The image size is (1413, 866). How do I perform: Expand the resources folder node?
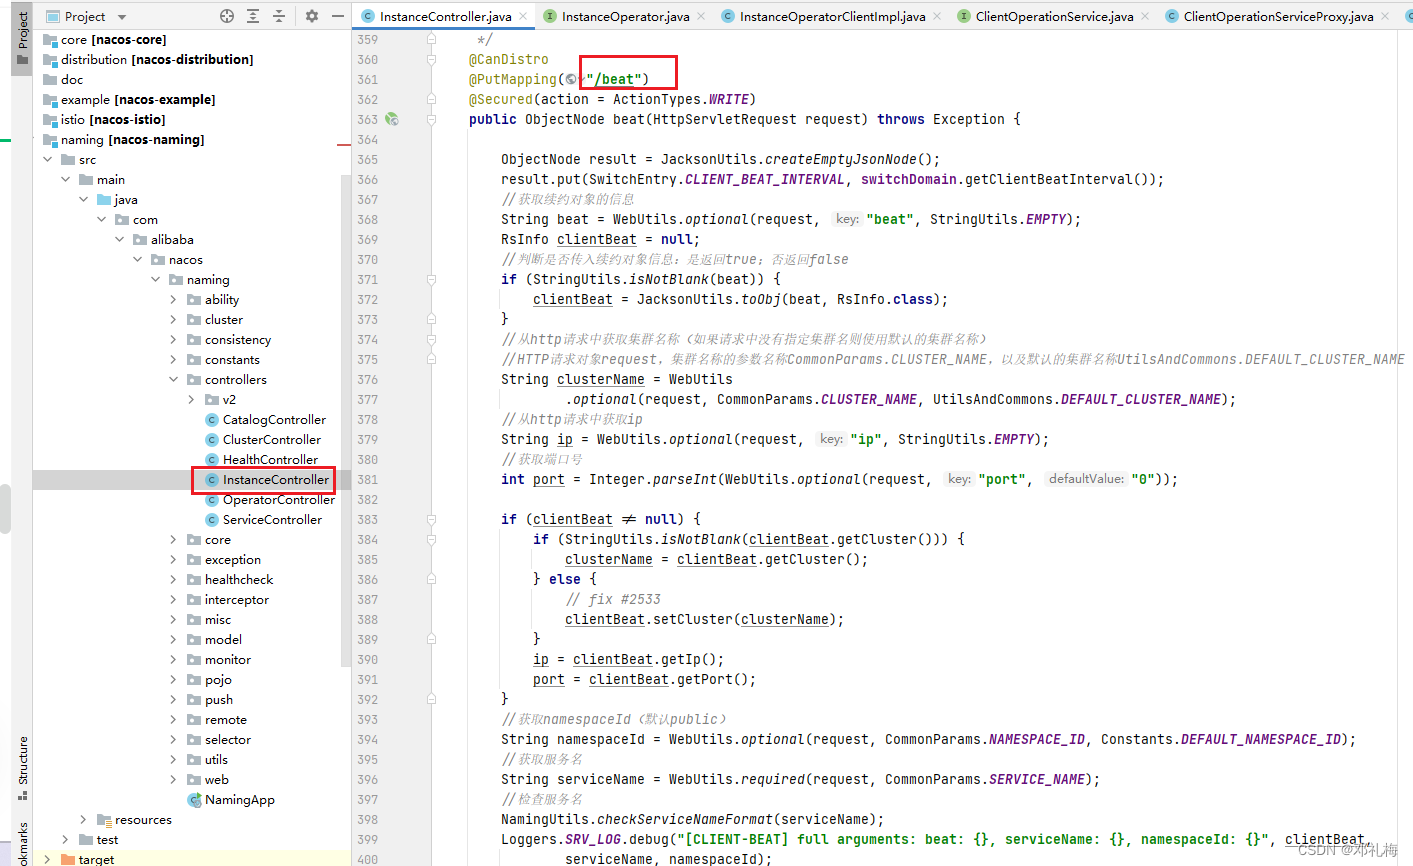click(84, 819)
